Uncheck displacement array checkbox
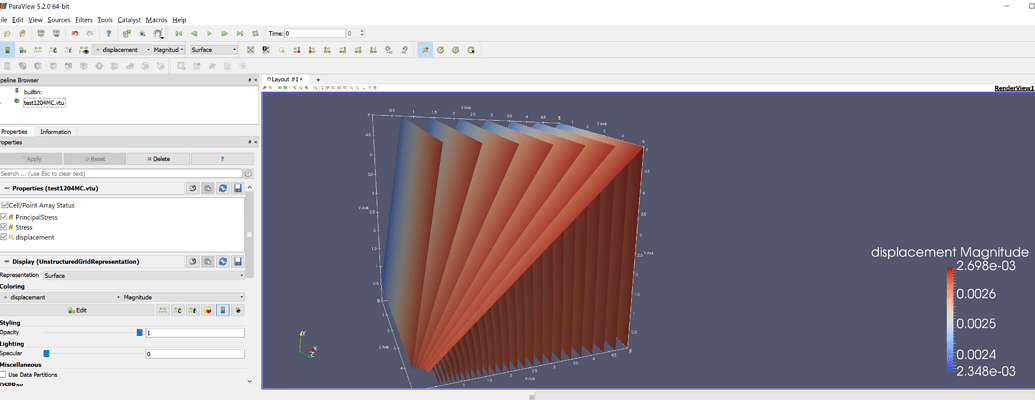This screenshot has height=400, width=1035. 5,237
